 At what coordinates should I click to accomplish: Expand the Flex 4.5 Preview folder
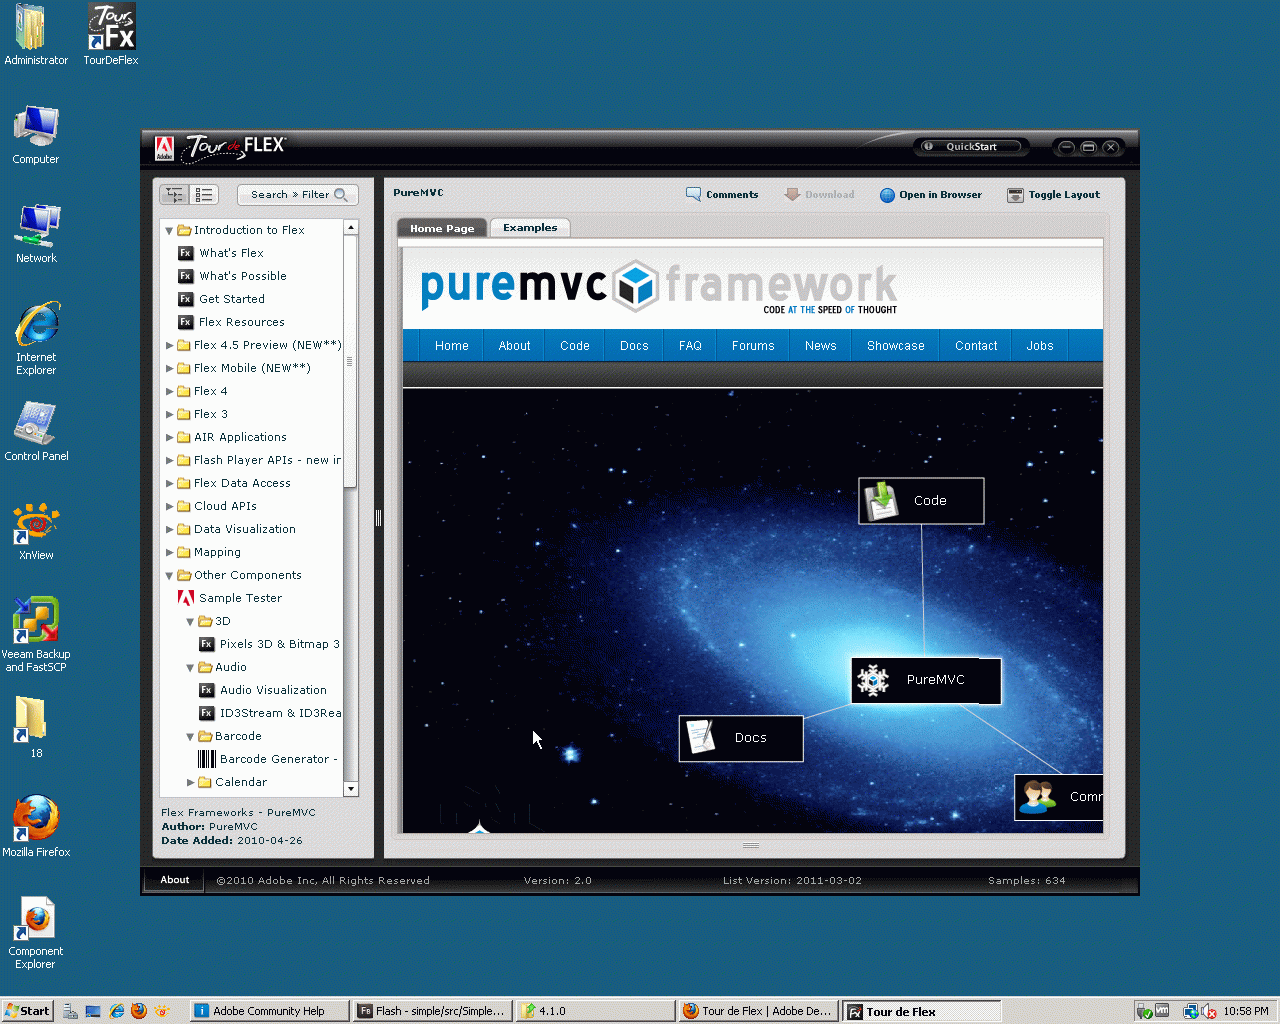[x=169, y=345]
